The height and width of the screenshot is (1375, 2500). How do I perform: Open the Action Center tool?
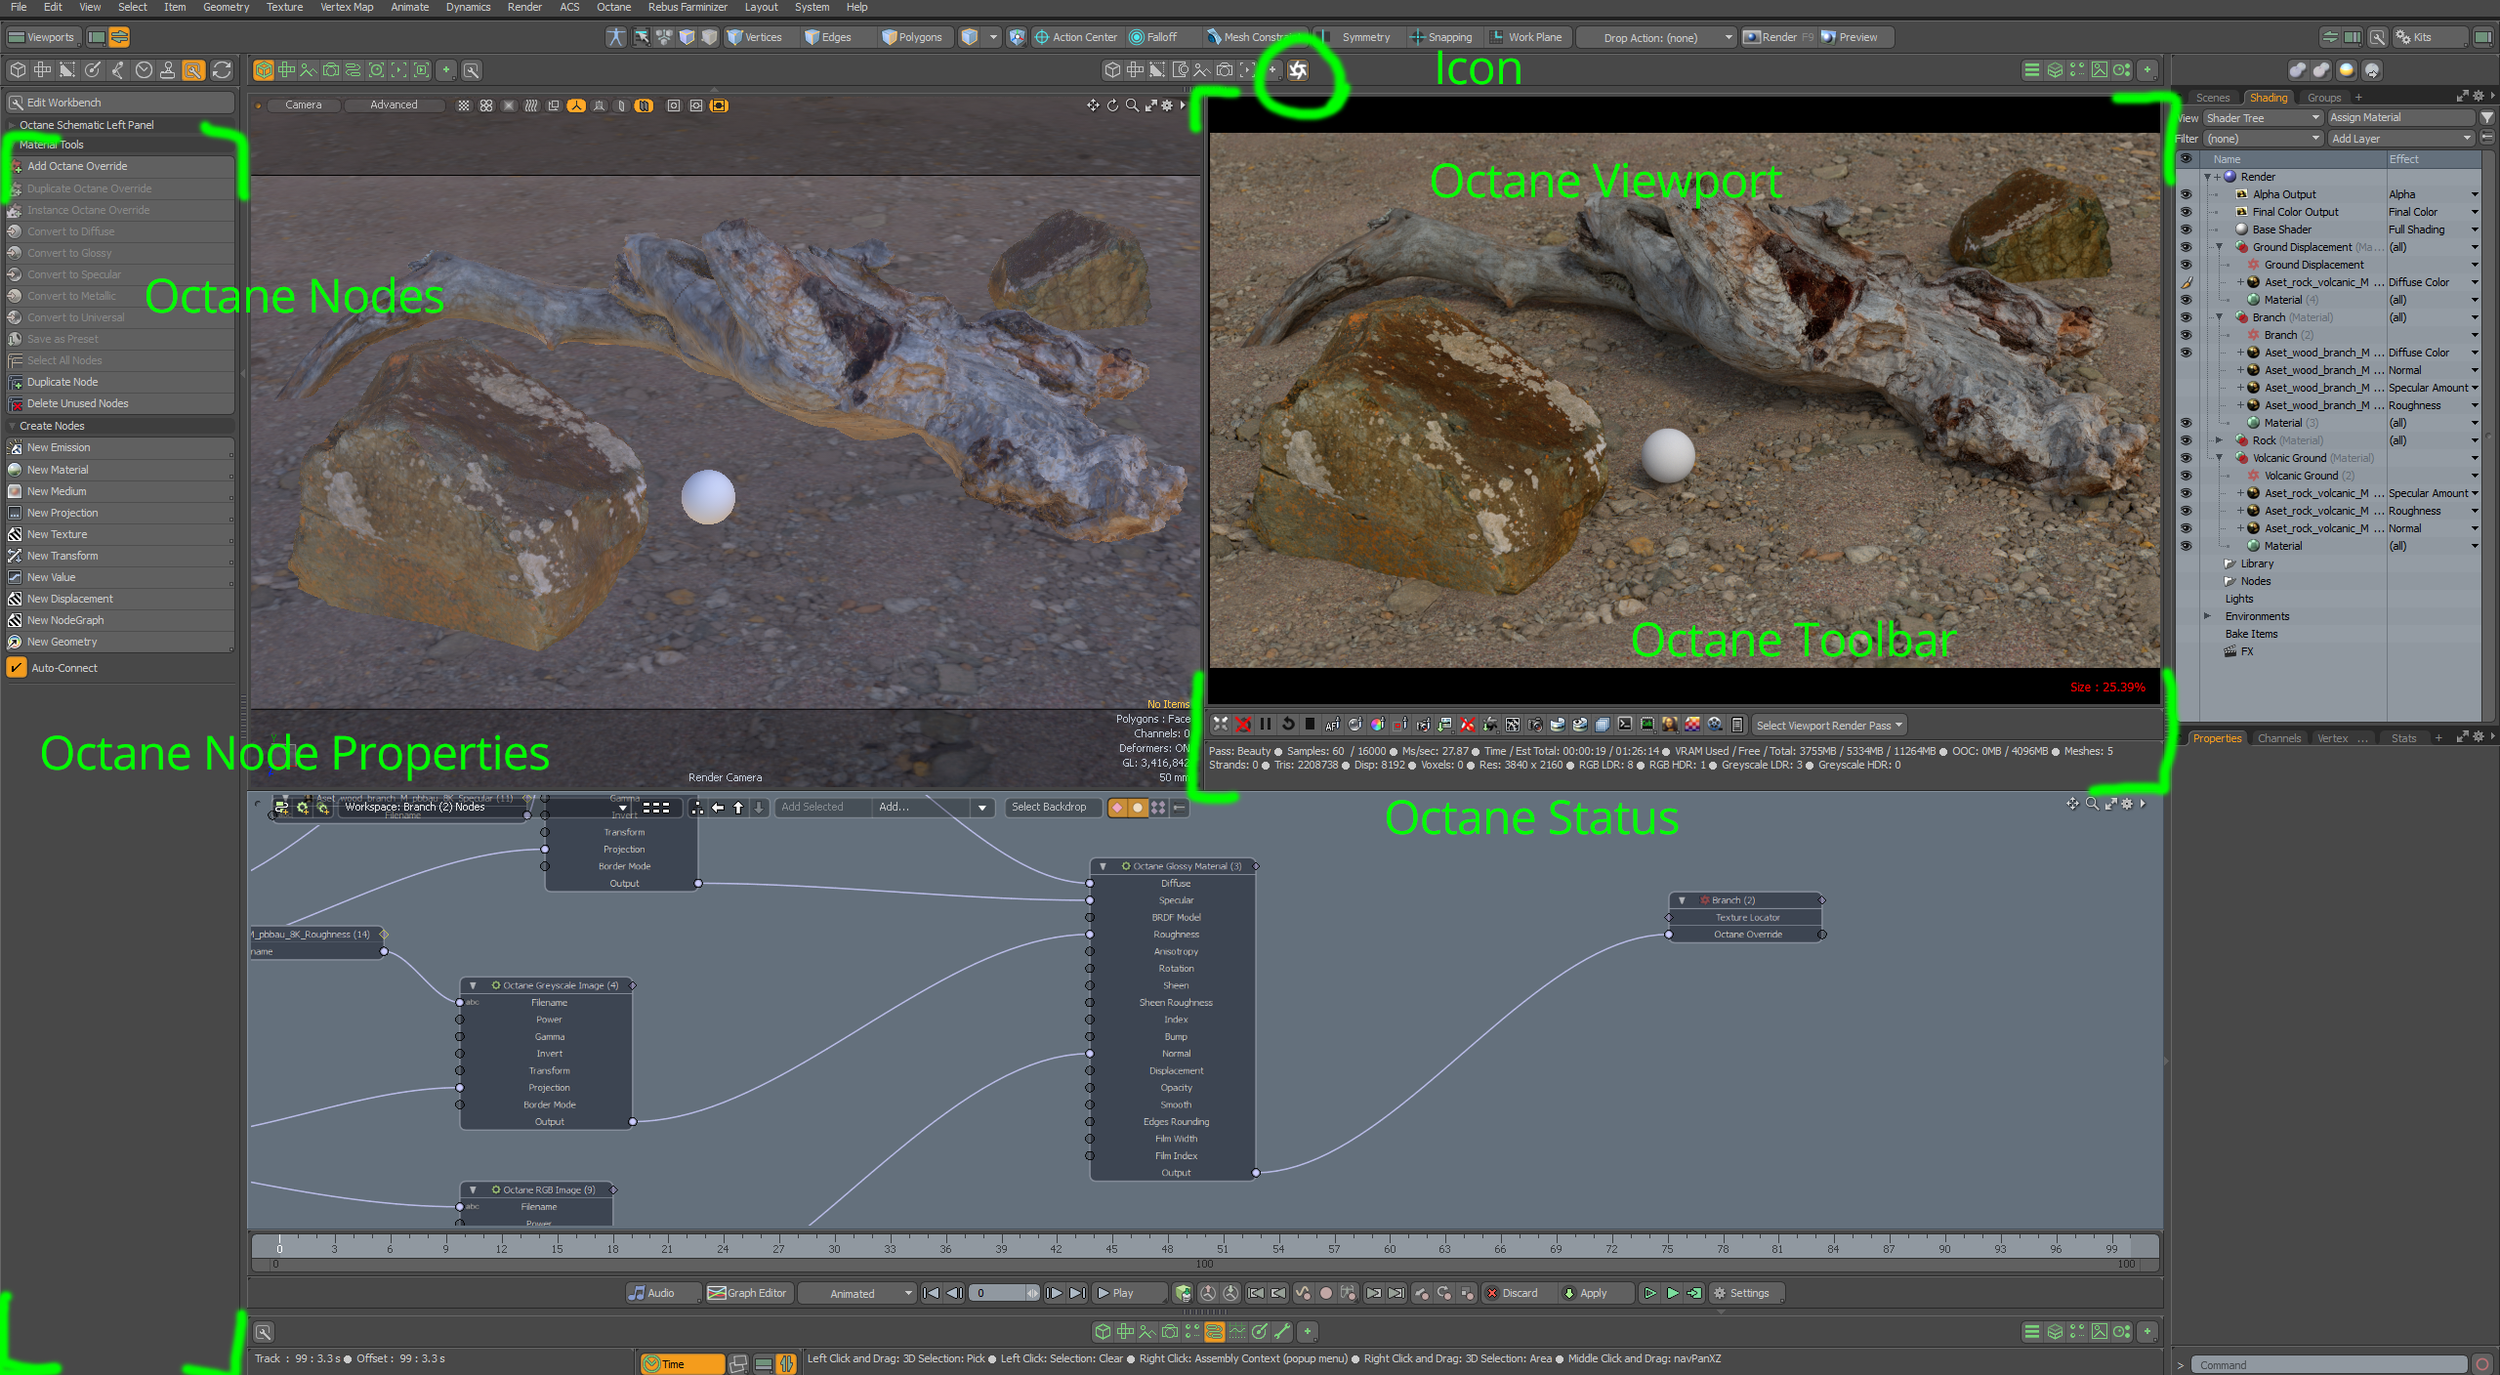(x=1076, y=37)
